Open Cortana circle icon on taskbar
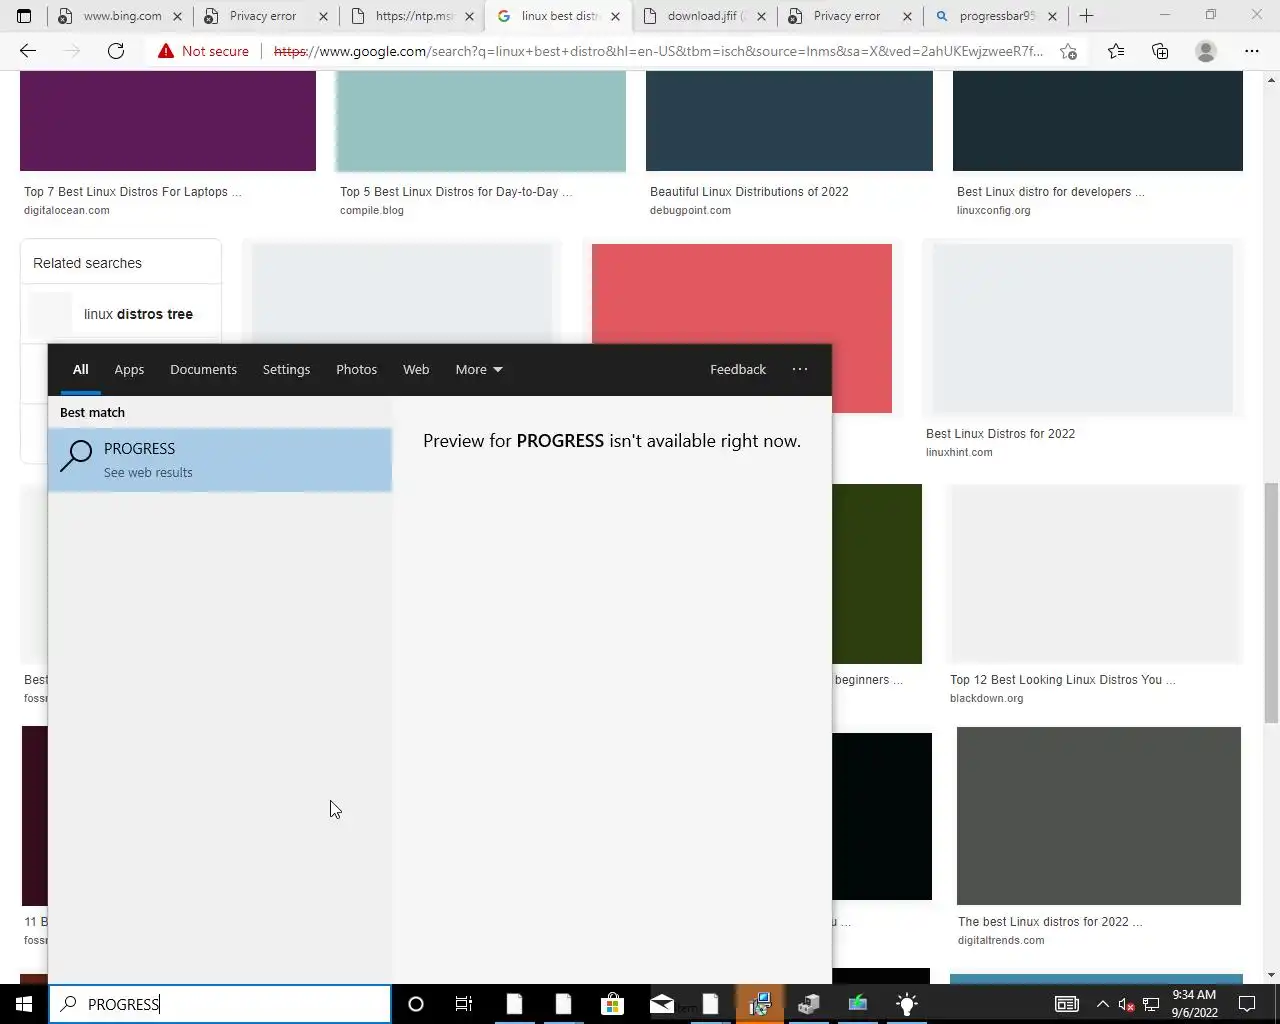The image size is (1280, 1024). 416,1004
